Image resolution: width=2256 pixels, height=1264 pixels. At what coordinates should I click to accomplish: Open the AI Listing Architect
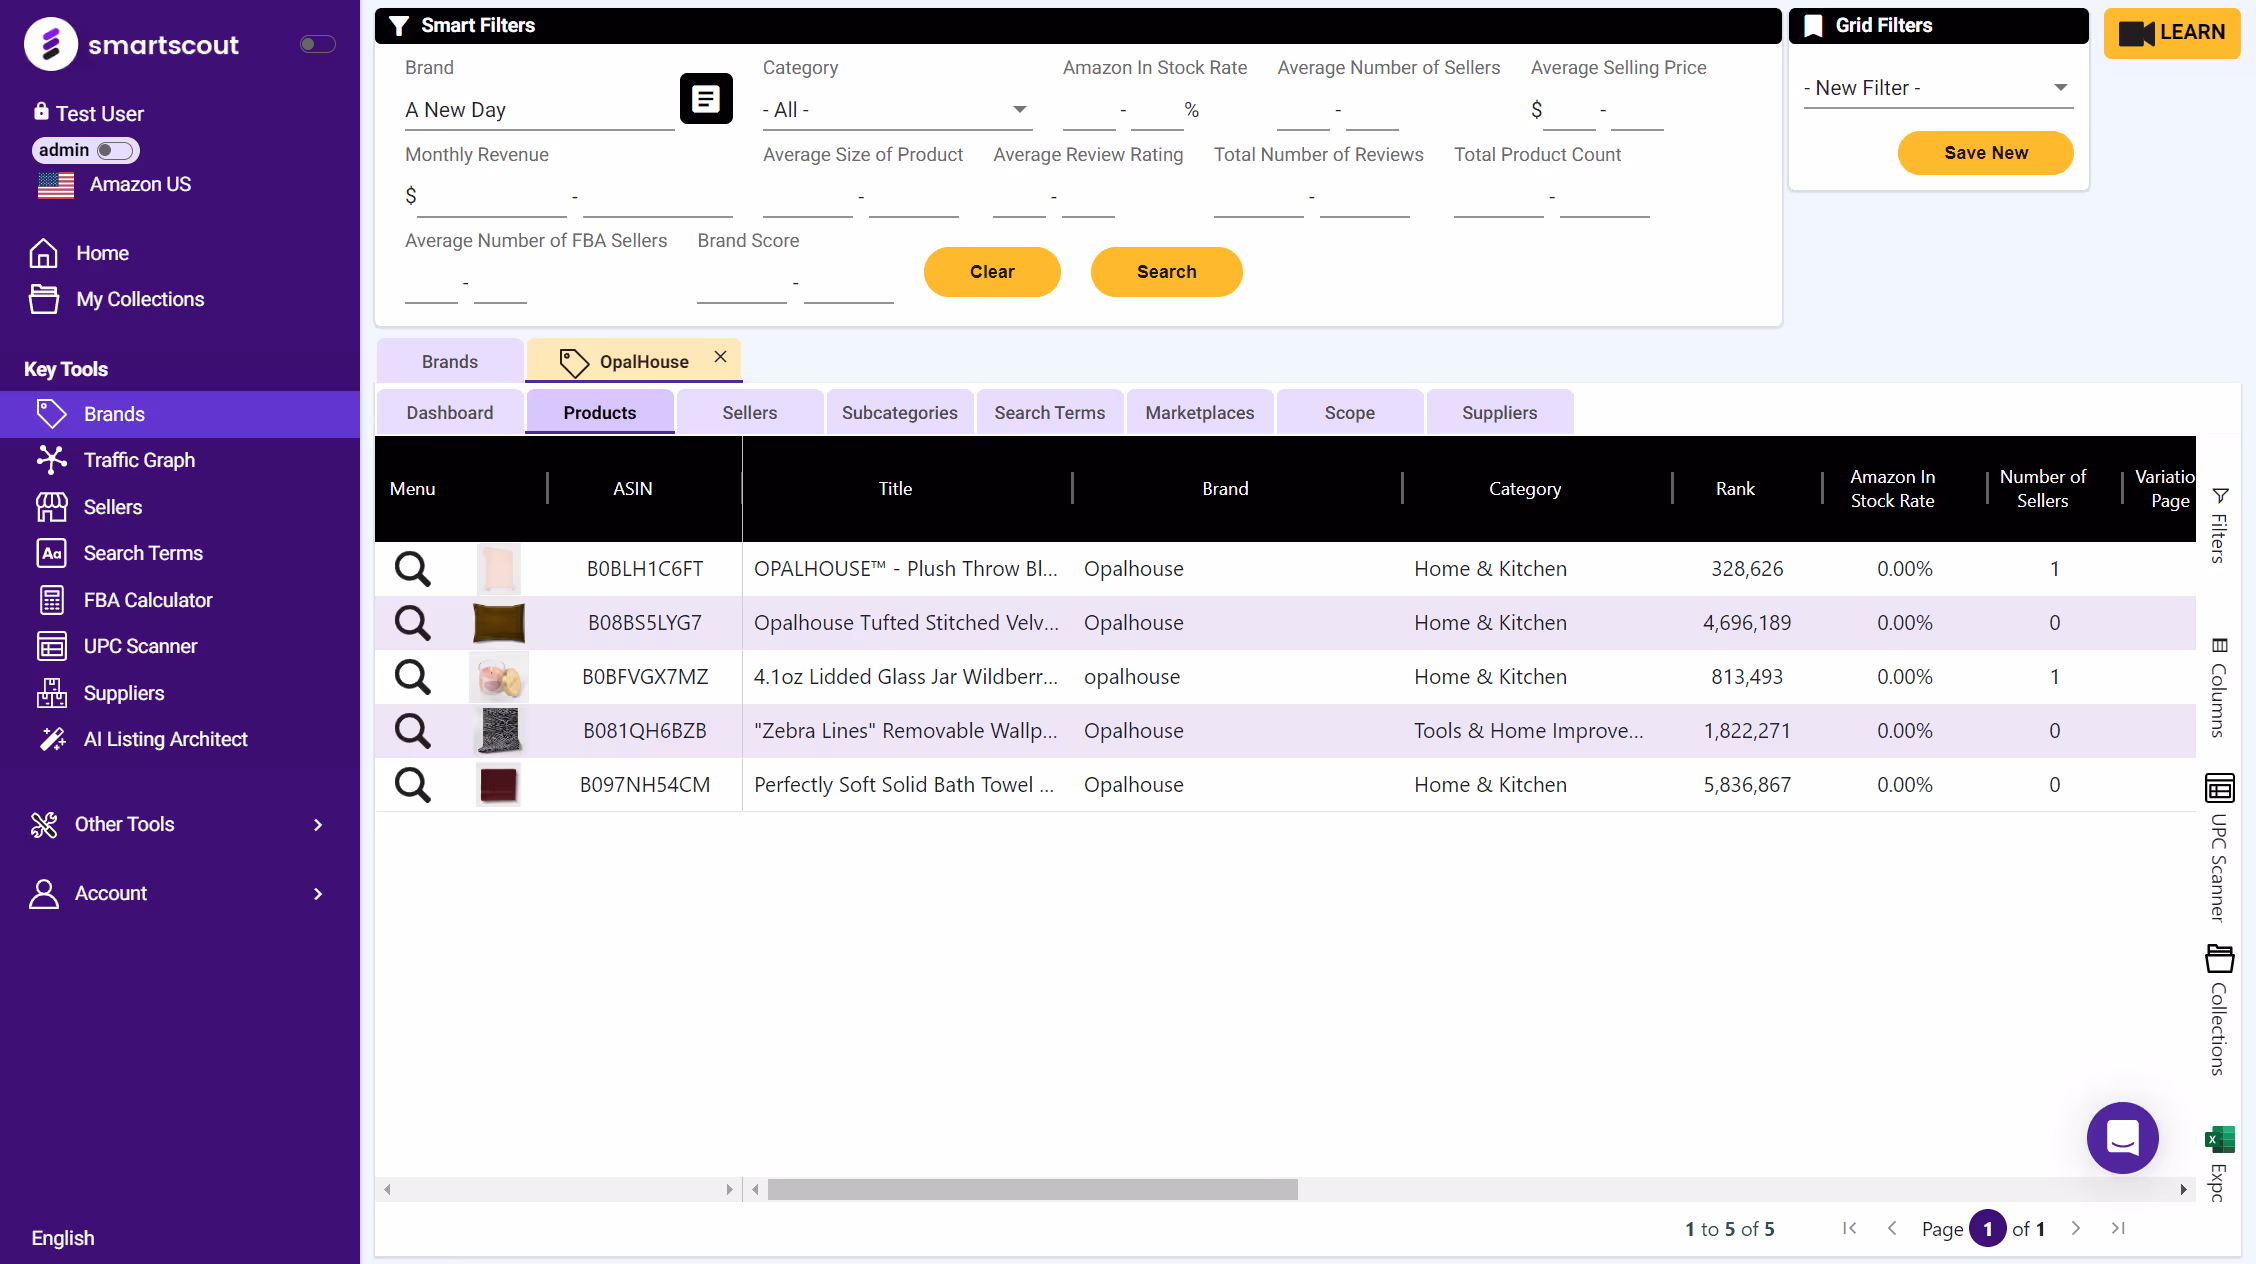point(165,739)
